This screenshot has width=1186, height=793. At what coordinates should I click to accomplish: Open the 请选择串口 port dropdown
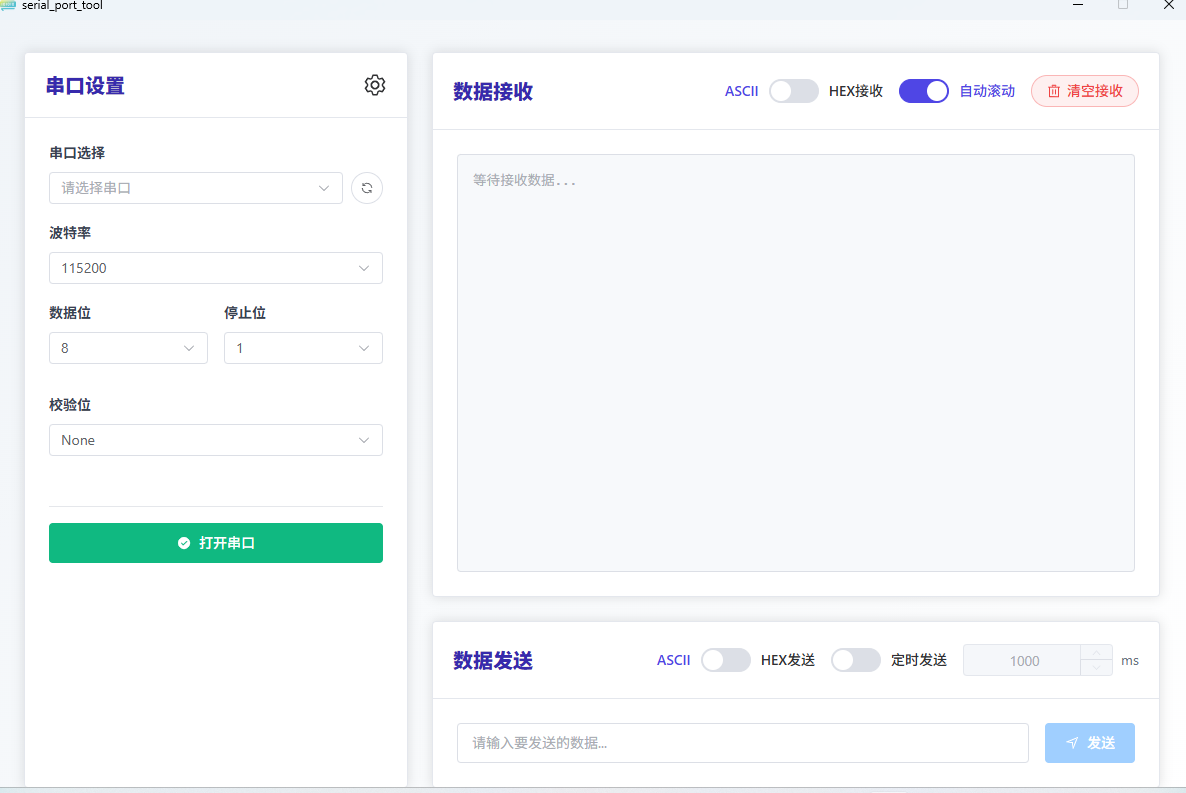pos(195,188)
